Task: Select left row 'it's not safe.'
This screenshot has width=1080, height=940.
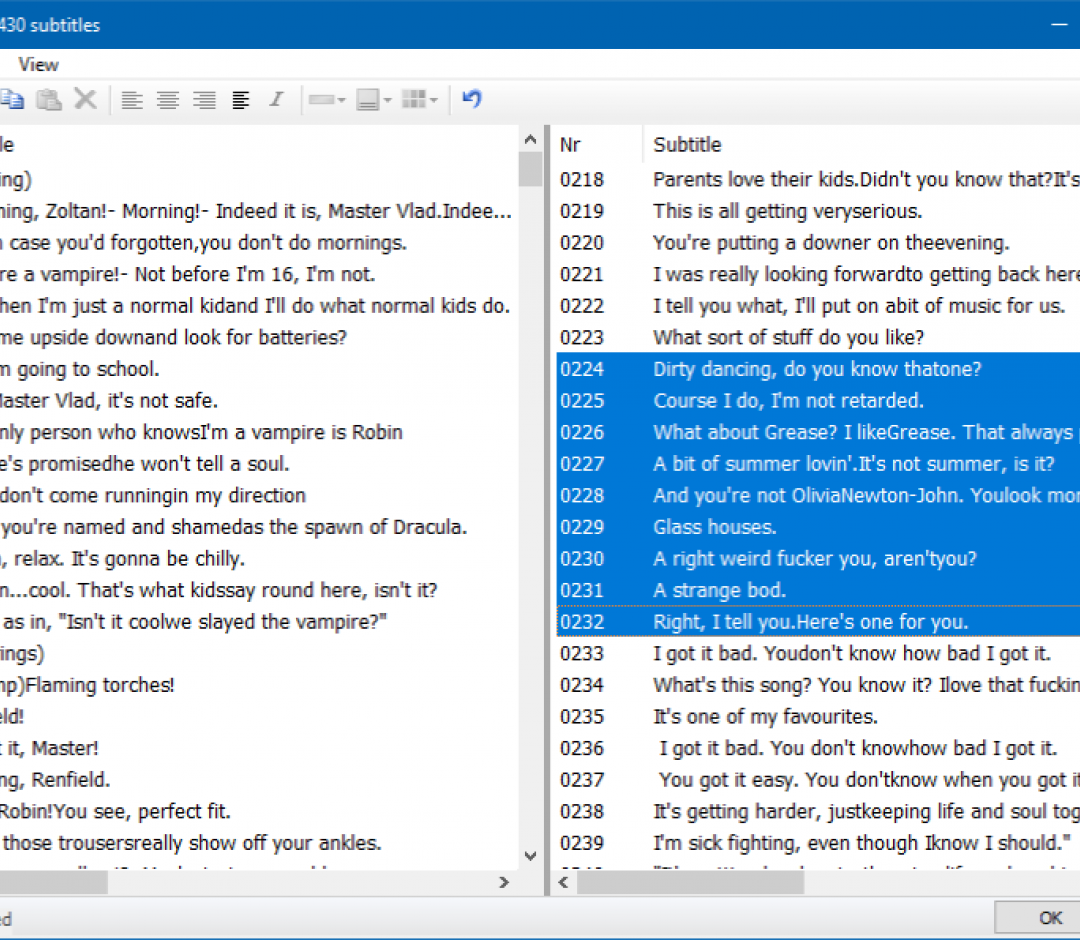Action: pos(259,401)
